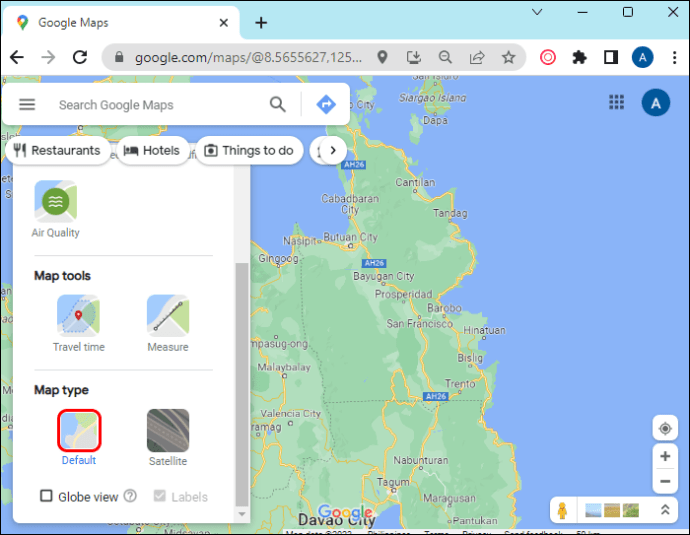Show more category chips with right chevron
The width and height of the screenshot is (690, 535).
click(x=333, y=150)
